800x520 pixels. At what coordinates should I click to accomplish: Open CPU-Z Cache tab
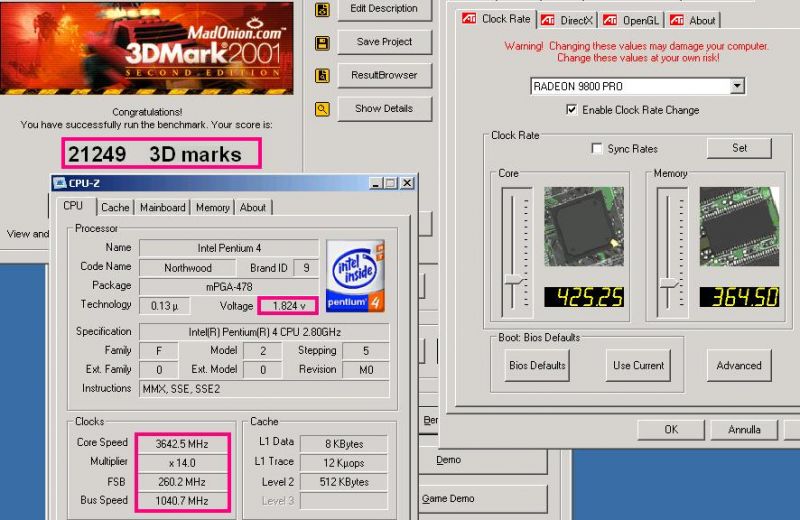(x=115, y=207)
